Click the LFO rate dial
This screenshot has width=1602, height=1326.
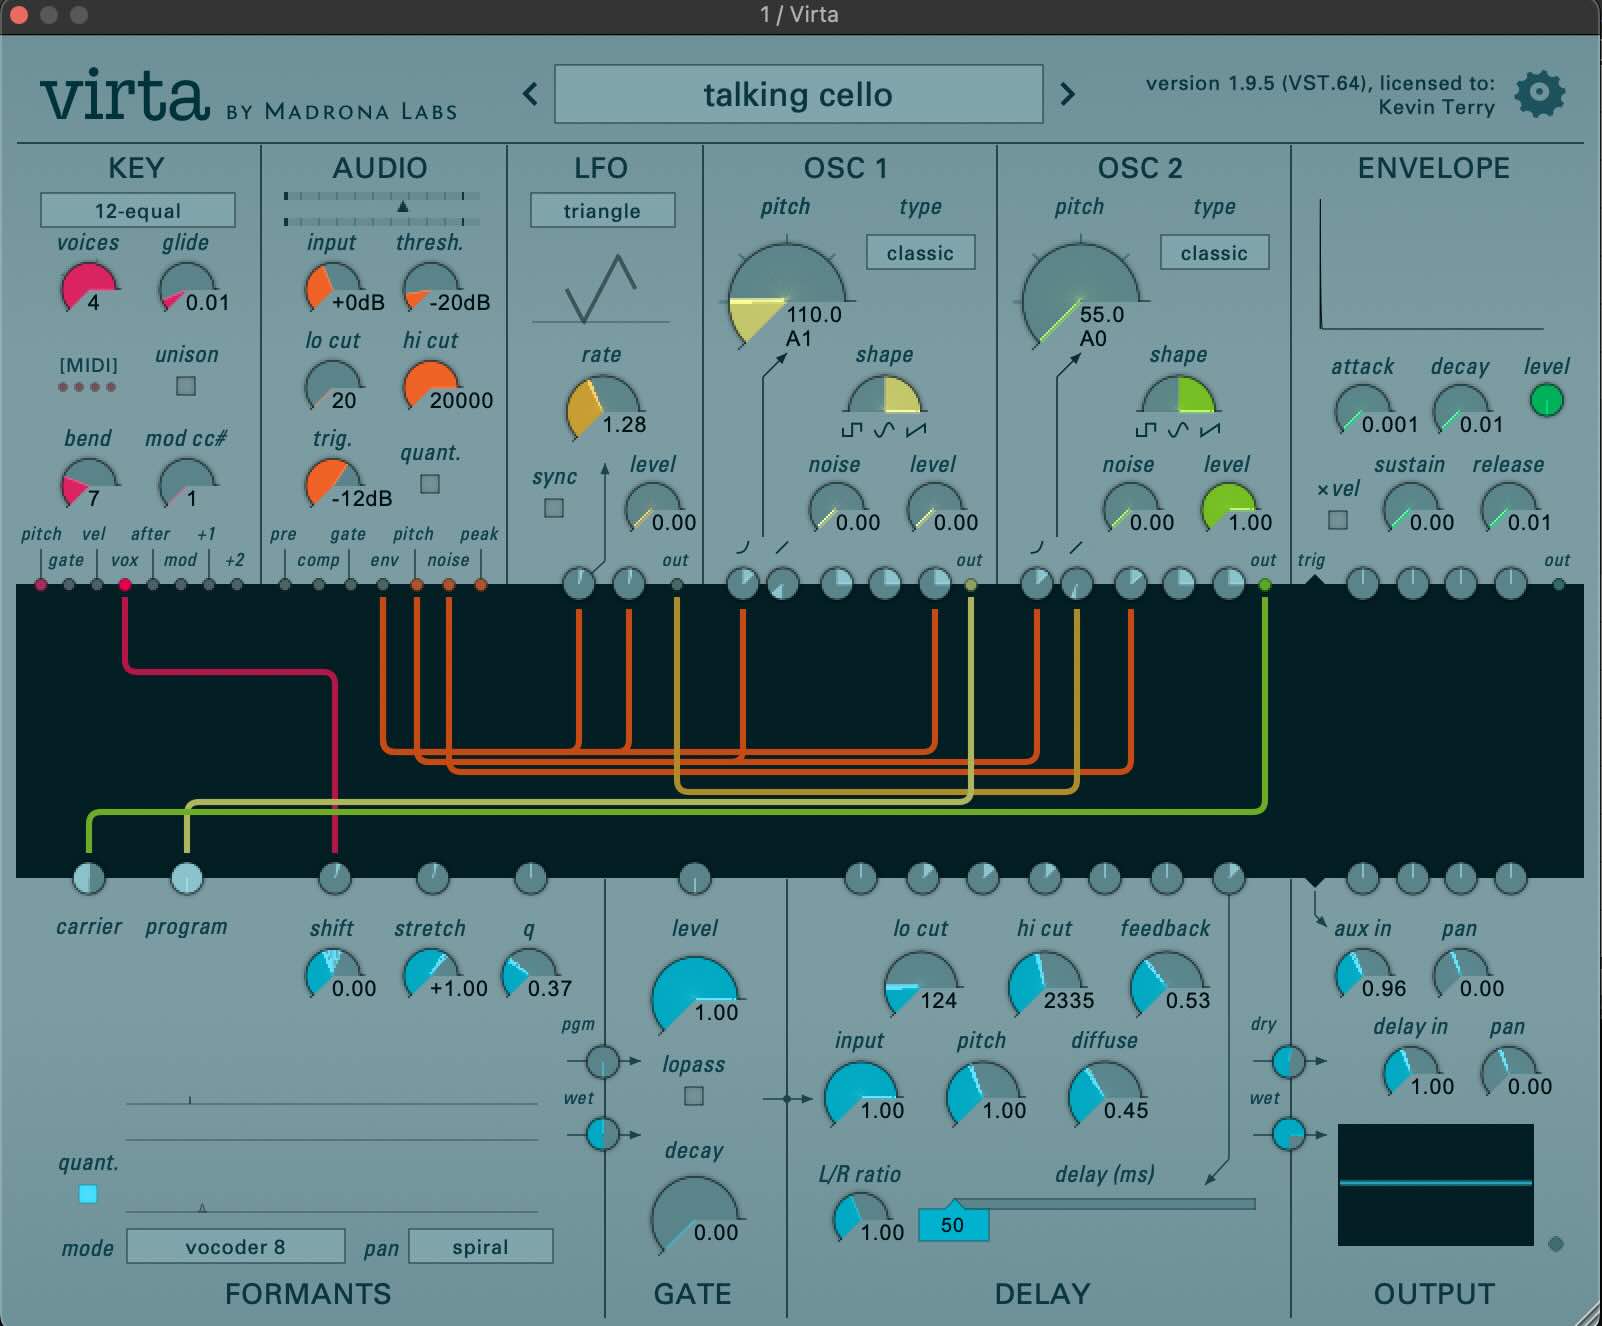[602, 410]
